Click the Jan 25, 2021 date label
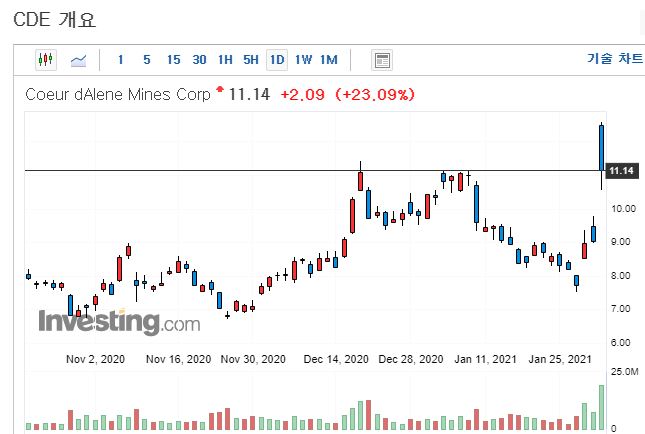Image resolution: width=645 pixels, height=434 pixels. [x=560, y=359]
